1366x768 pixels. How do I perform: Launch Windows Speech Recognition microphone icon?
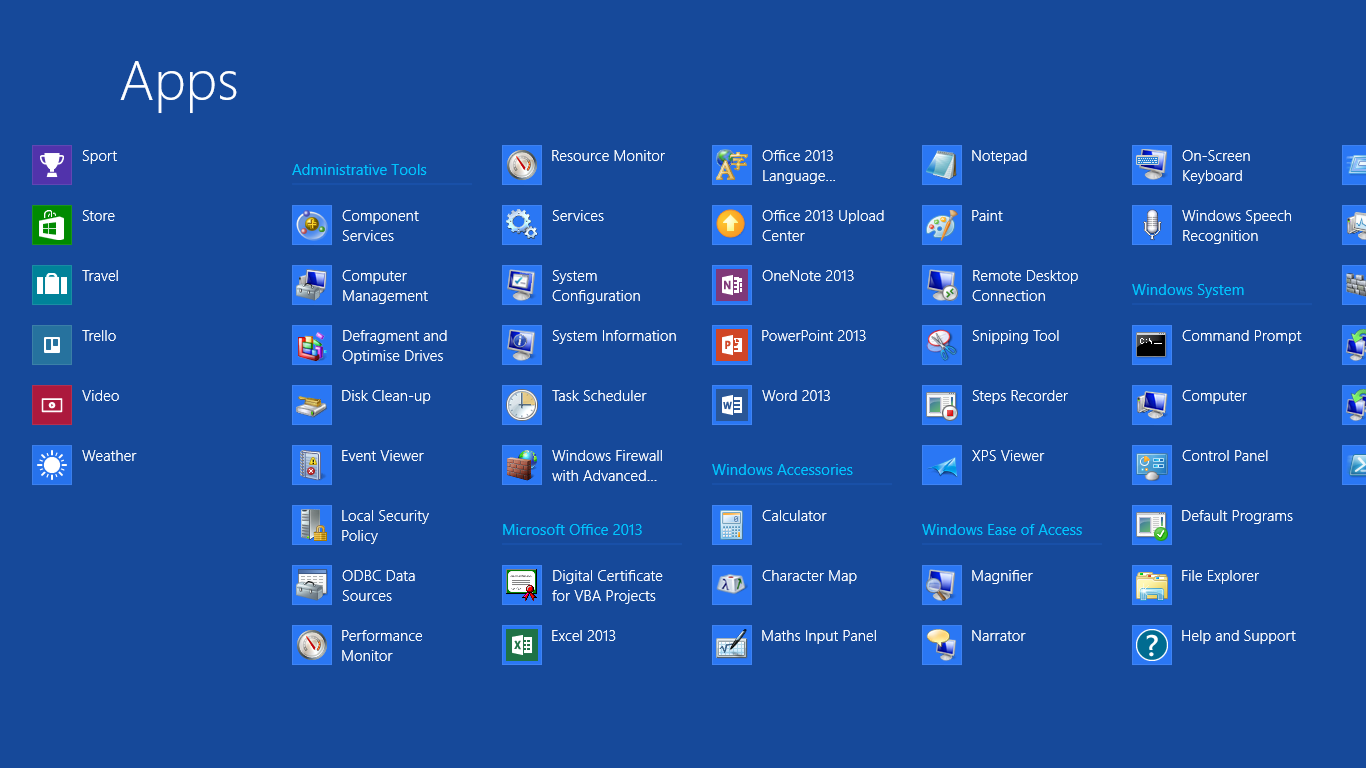[1152, 225]
